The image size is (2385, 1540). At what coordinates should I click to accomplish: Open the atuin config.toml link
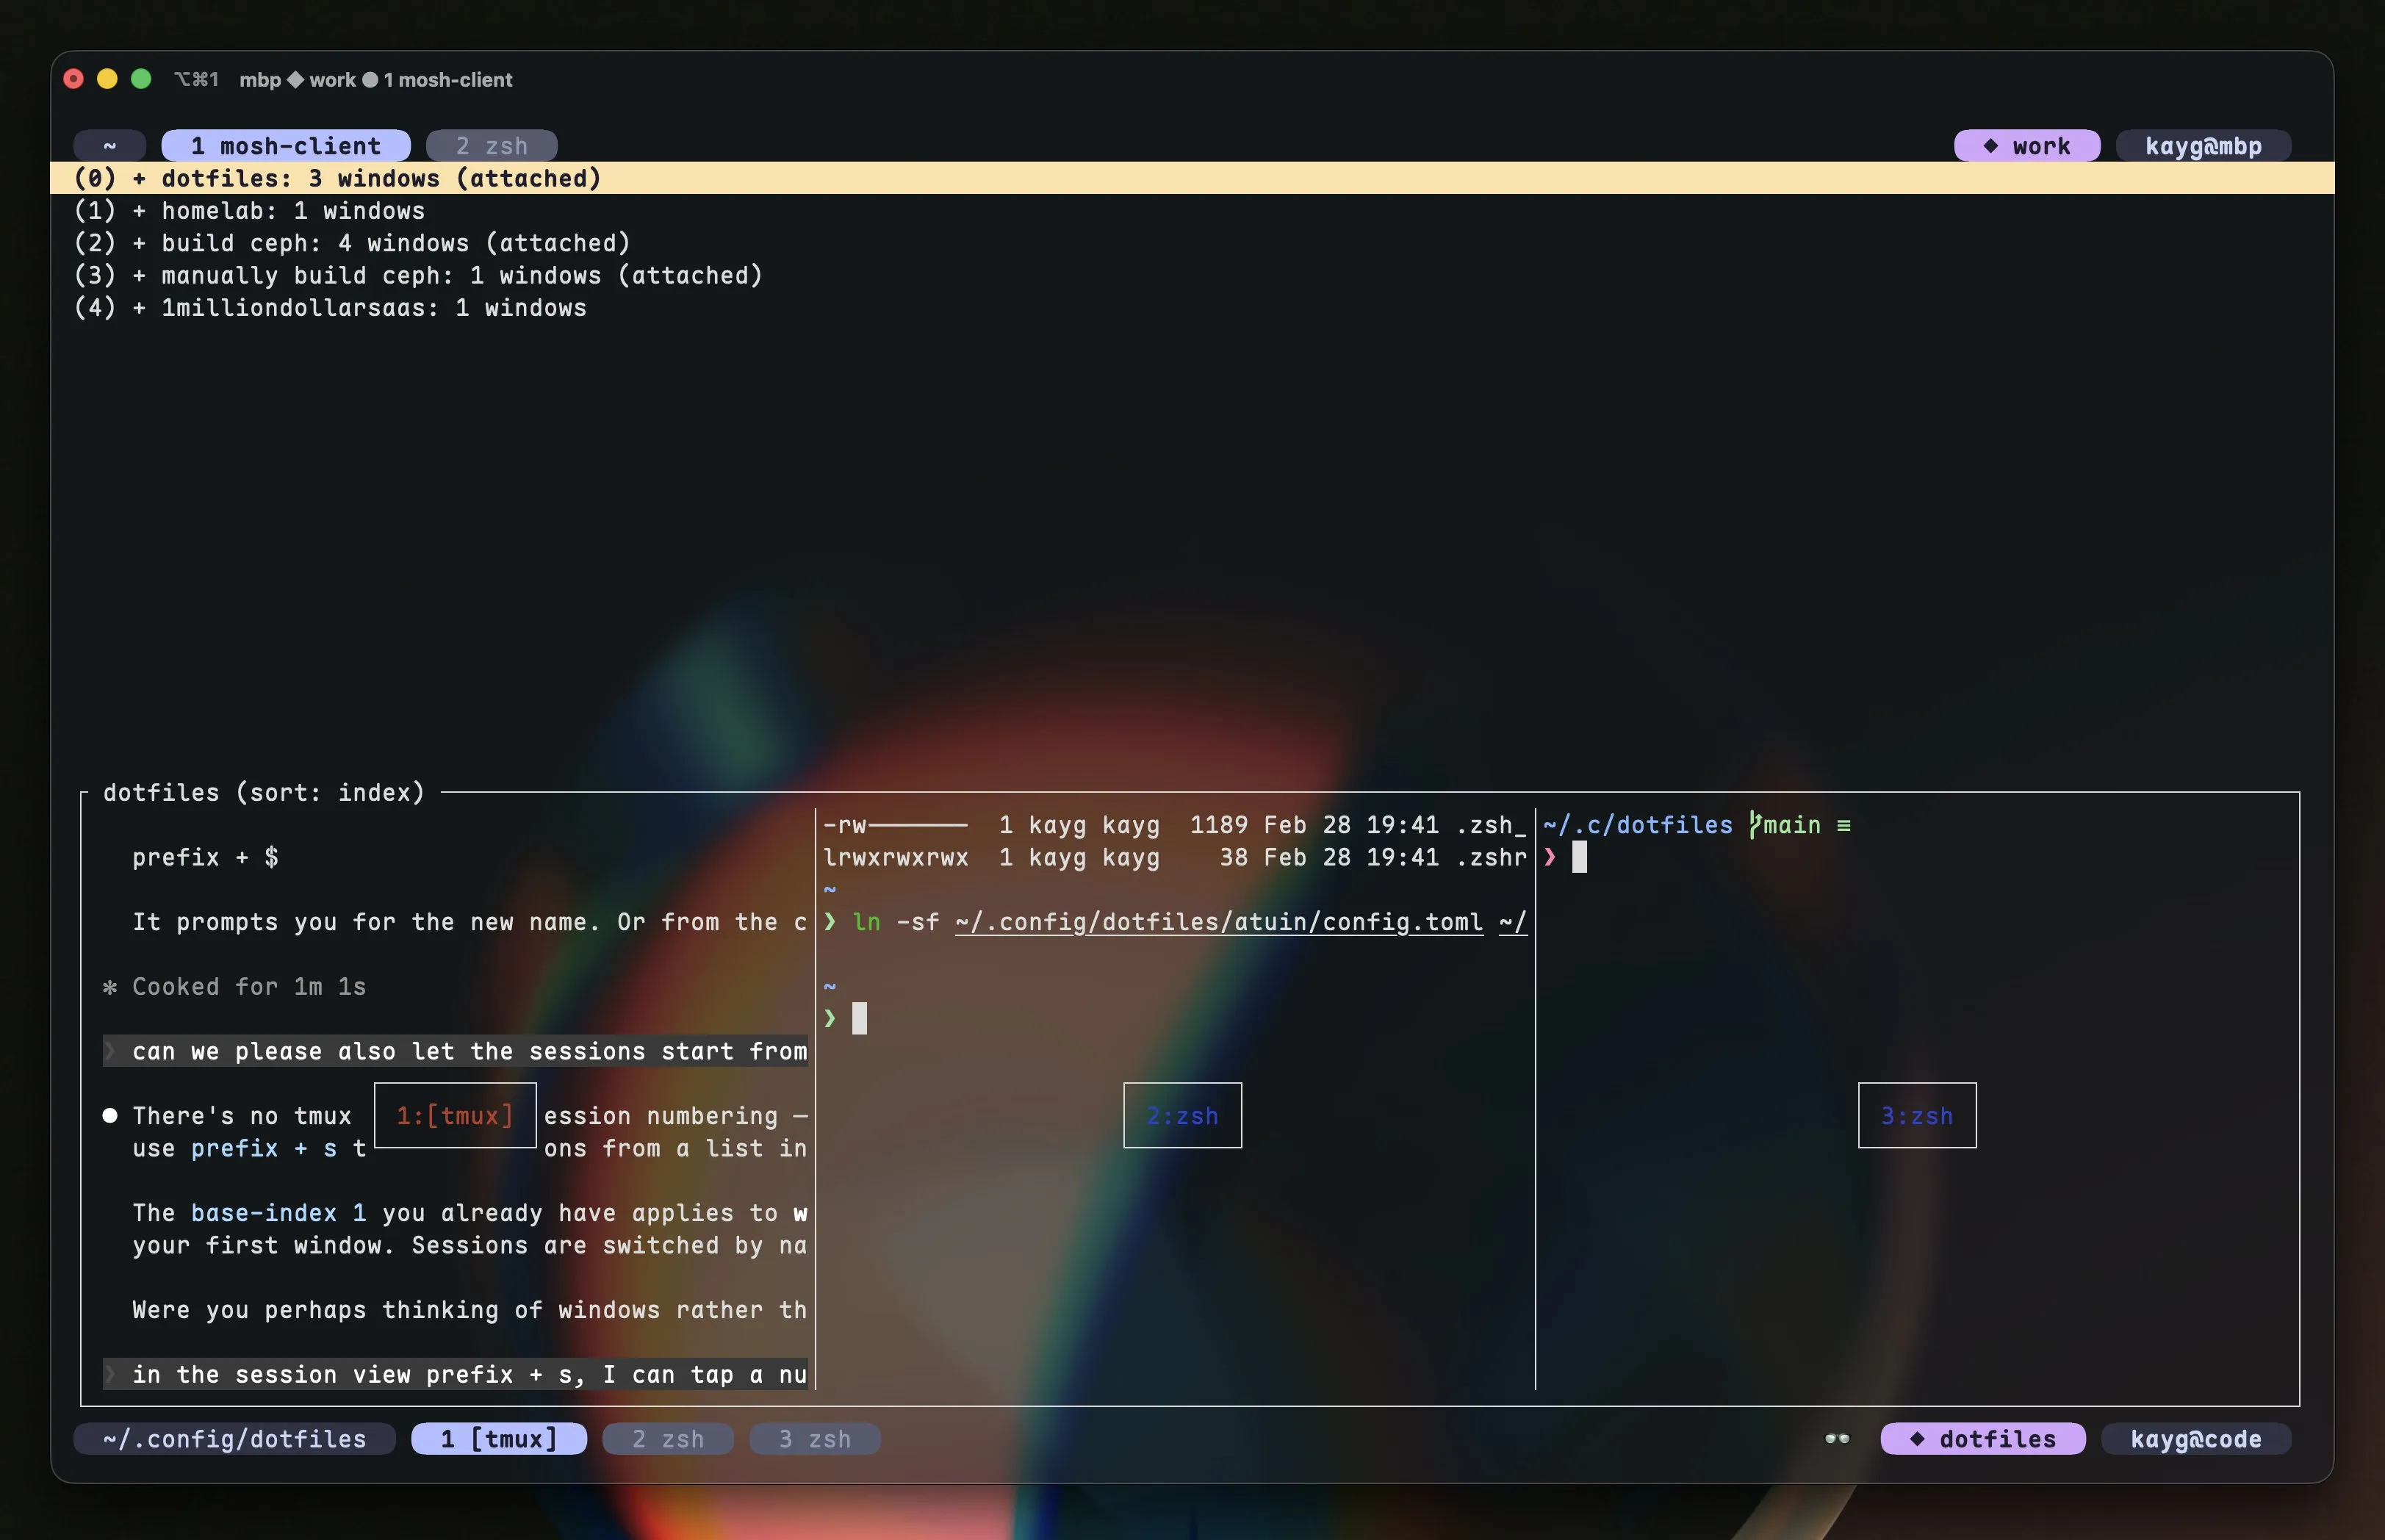pos(1219,922)
